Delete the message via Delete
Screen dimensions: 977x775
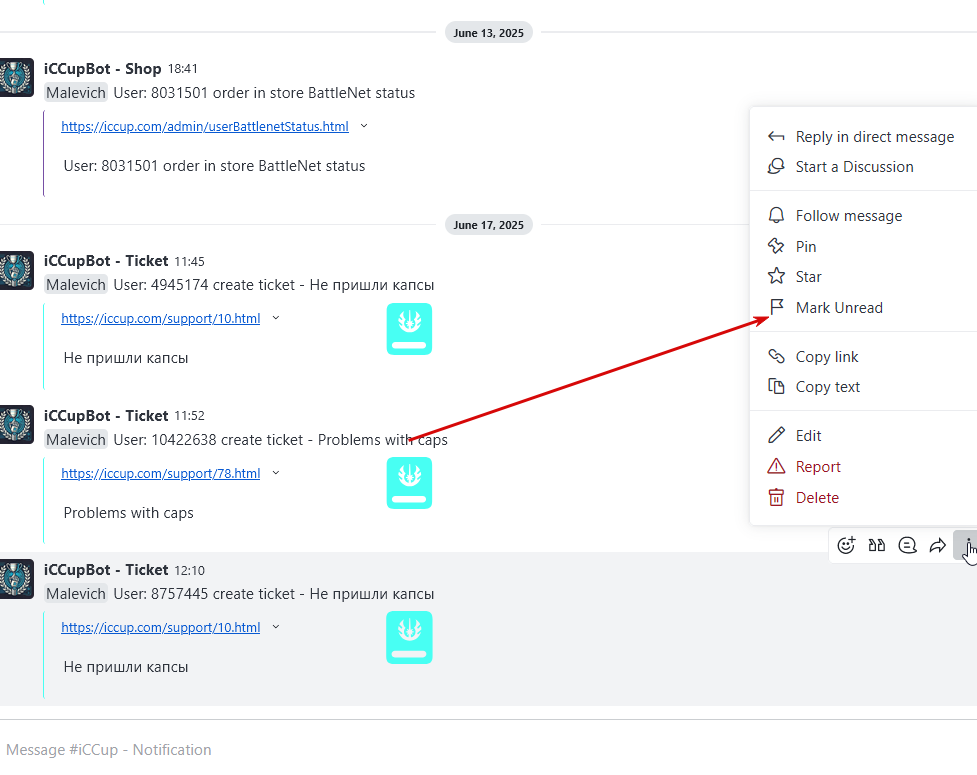(x=863, y=497)
